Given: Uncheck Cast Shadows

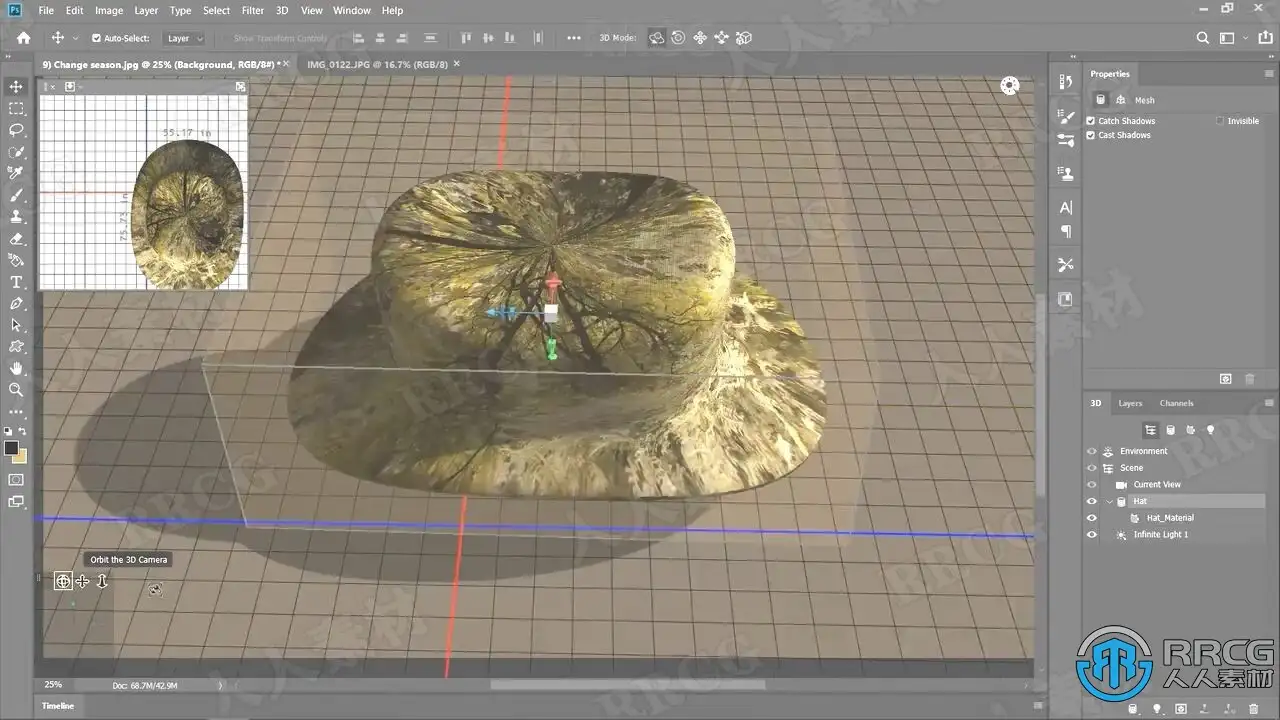Looking at the screenshot, I should click(x=1091, y=135).
